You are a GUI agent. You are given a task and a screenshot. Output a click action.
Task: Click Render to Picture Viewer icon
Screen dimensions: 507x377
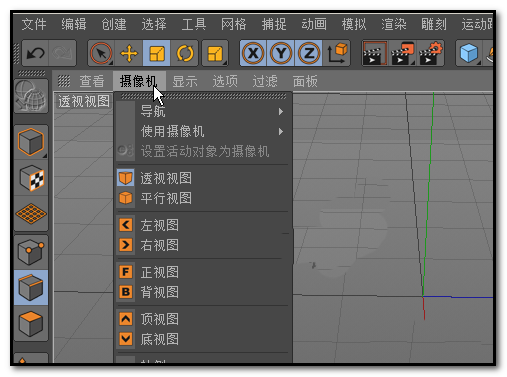coord(403,53)
